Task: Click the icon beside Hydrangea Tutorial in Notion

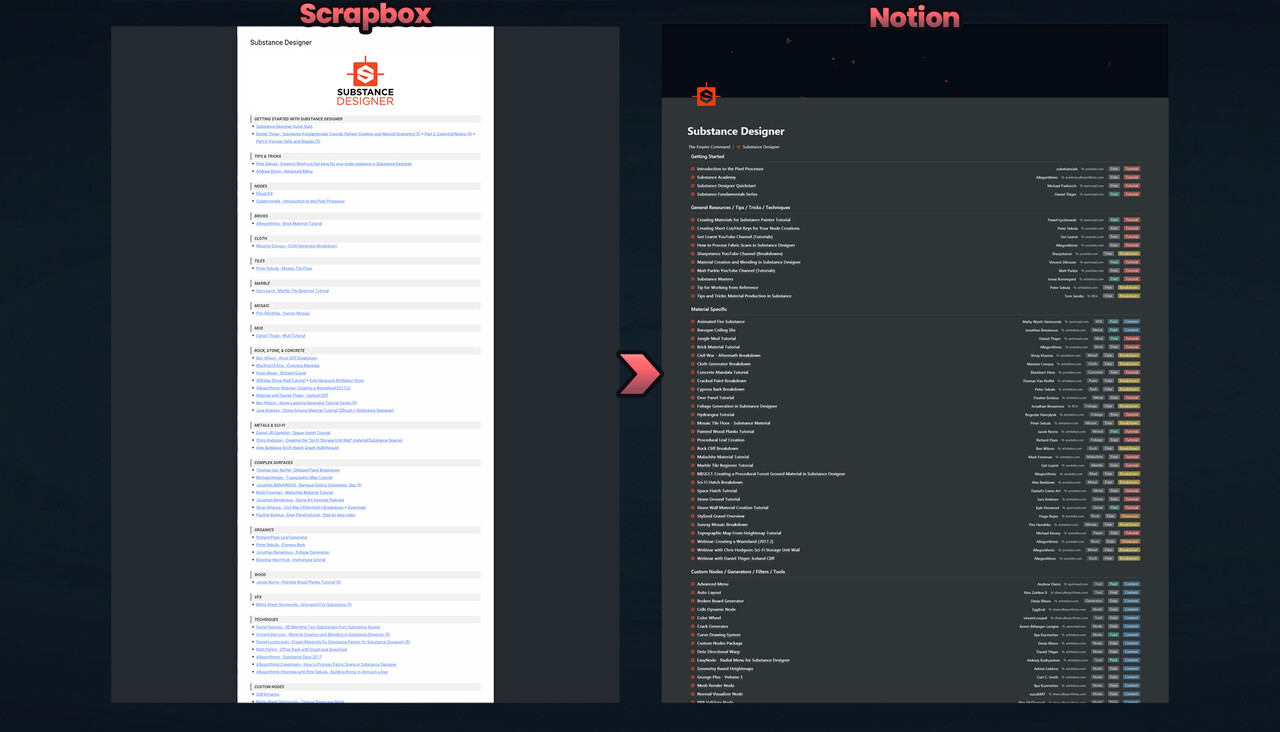Action: click(692, 414)
